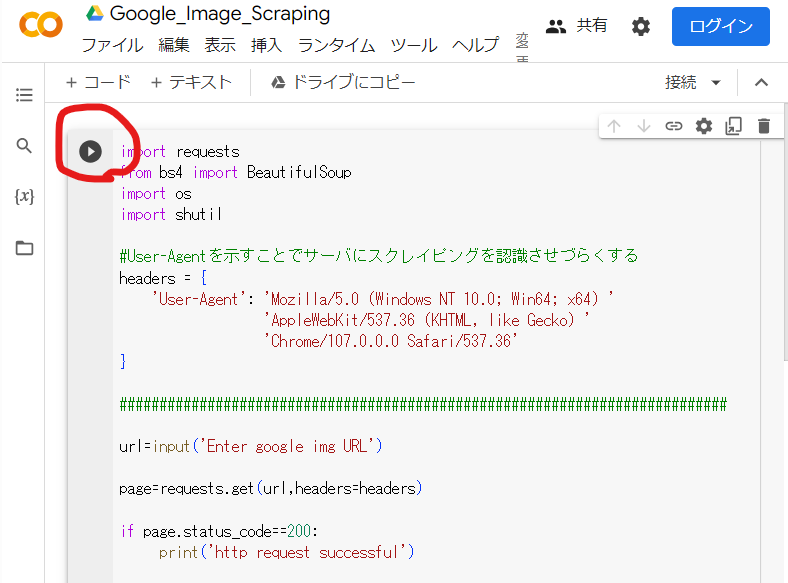Open cell settings gear icon
788x583 pixels.
click(704, 126)
